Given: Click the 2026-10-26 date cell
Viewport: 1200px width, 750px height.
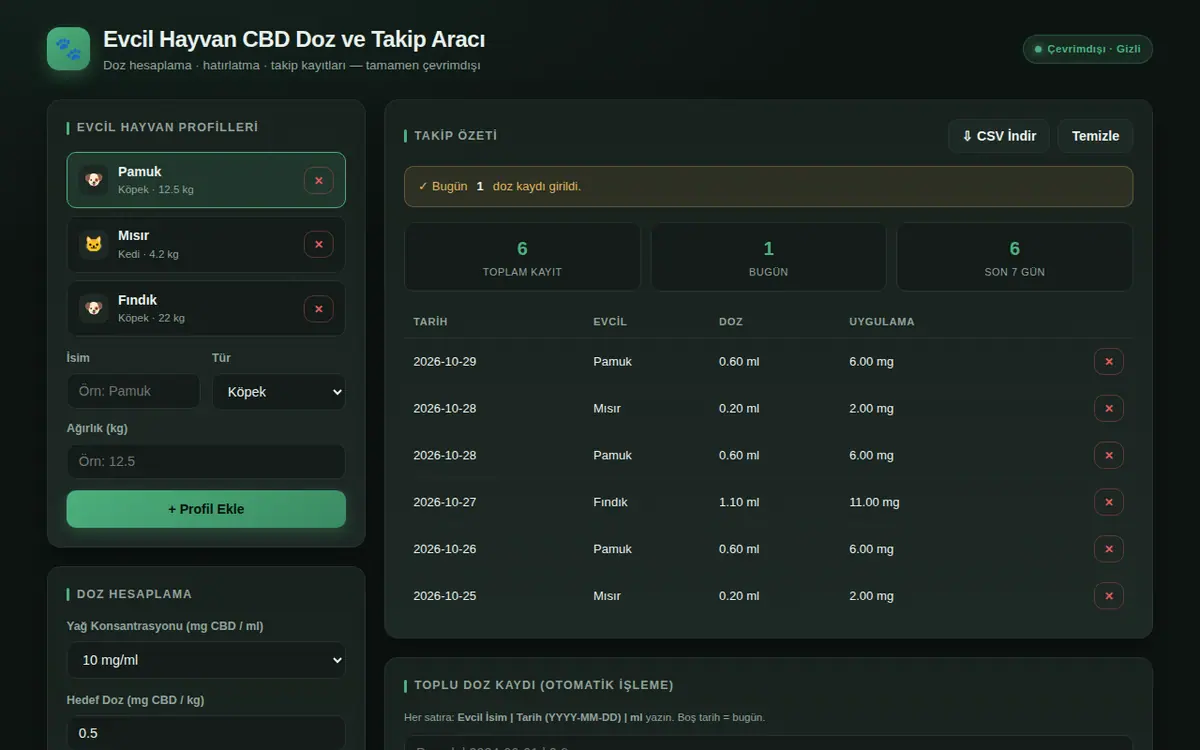Looking at the screenshot, I should click(445, 549).
